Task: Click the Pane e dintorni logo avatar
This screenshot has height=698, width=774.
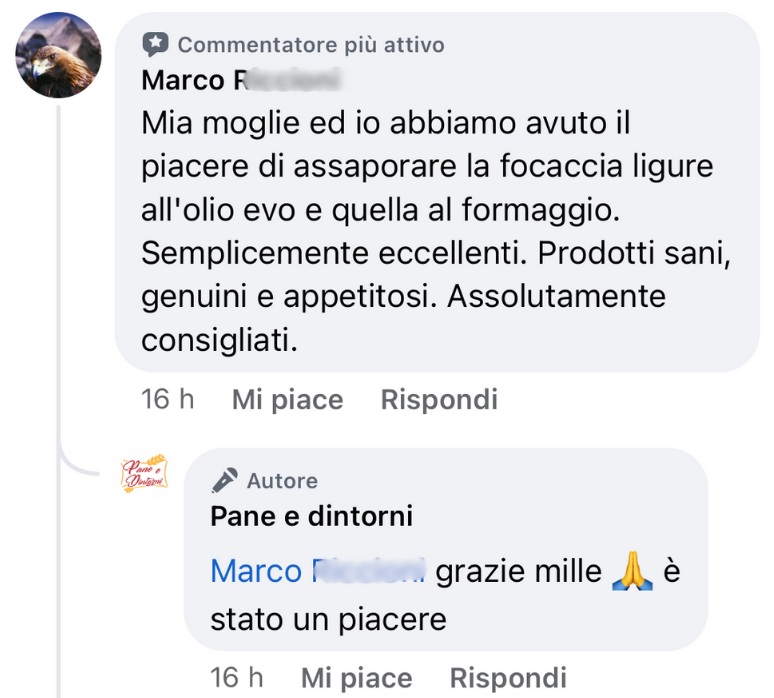Action: click(x=144, y=474)
